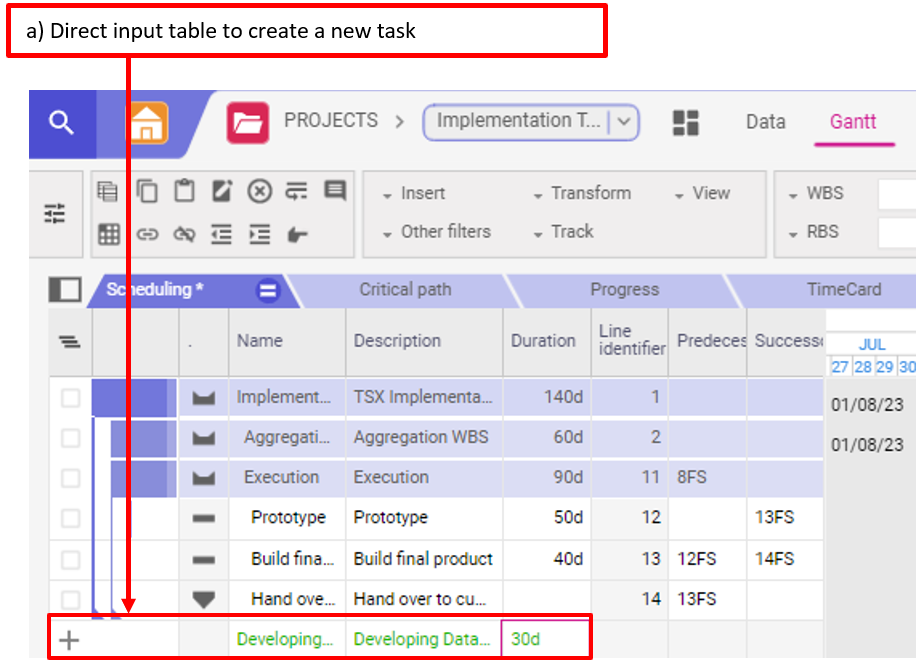Image resolution: width=920 pixels, height=662 pixels.
Task: Check the Hand over row checkbox
Action: (x=70, y=600)
